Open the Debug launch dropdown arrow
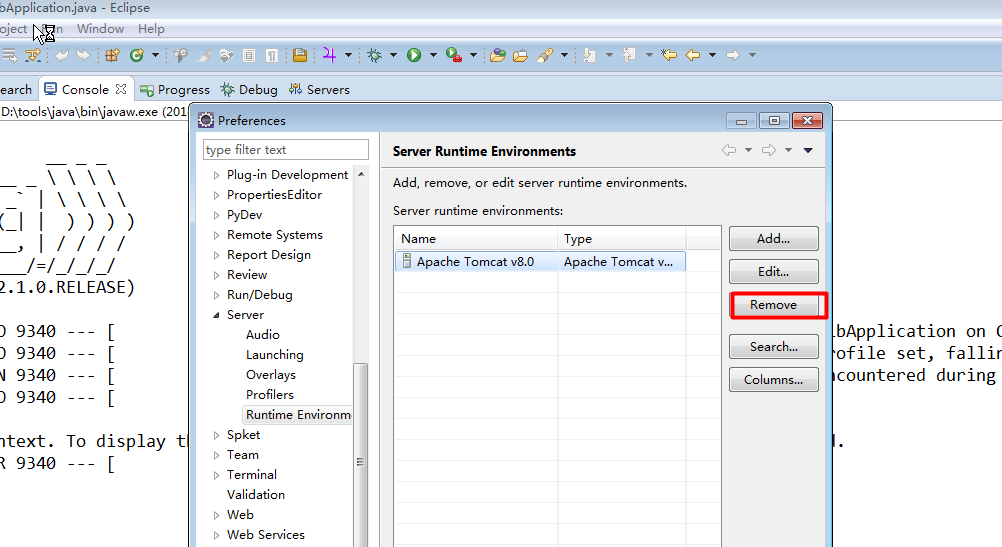This screenshot has height=547, width=1002. pos(393,55)
